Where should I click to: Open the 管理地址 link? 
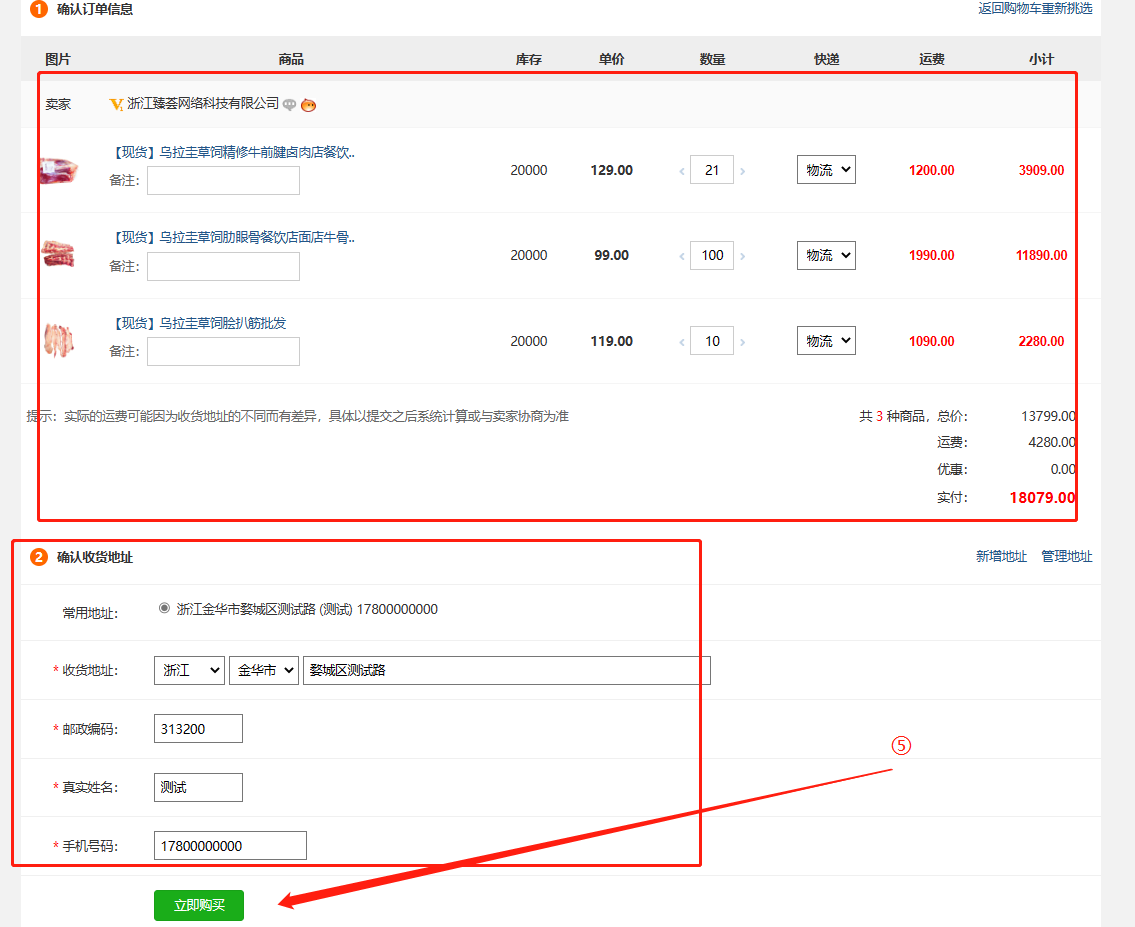(1066, 557)
